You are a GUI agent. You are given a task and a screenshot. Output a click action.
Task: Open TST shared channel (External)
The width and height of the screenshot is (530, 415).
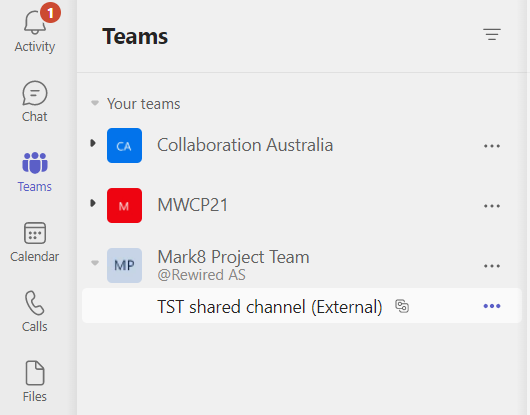tap(302, 306)
